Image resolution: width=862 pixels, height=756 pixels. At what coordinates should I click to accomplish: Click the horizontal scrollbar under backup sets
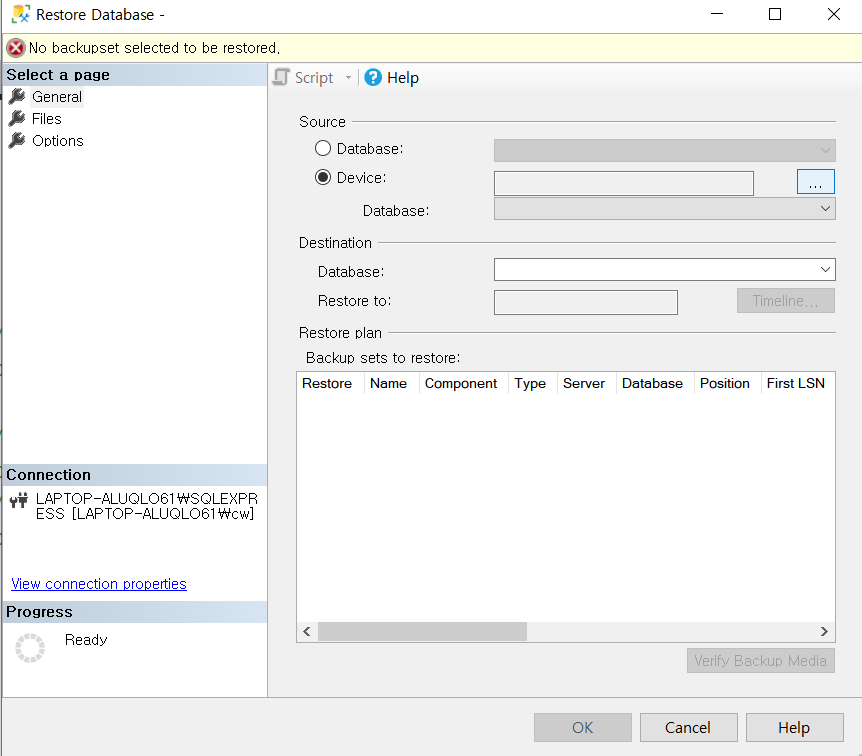[420, 631]
